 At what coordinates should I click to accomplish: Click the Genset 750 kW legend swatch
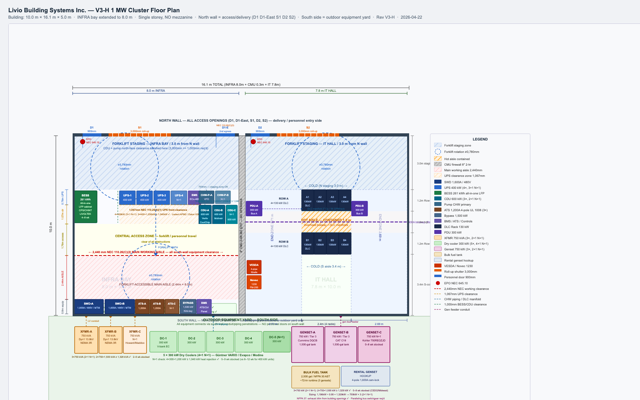[438, 249]
